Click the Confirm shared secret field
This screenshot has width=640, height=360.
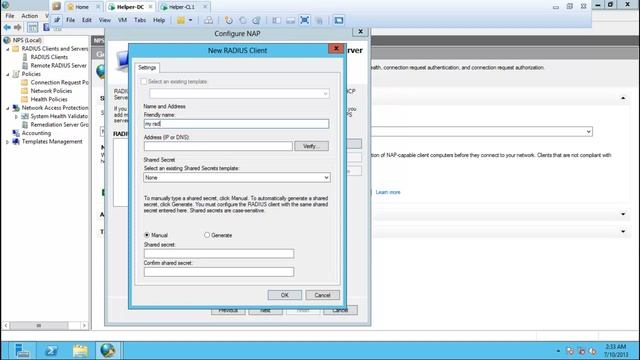click(x=219, y=272)
